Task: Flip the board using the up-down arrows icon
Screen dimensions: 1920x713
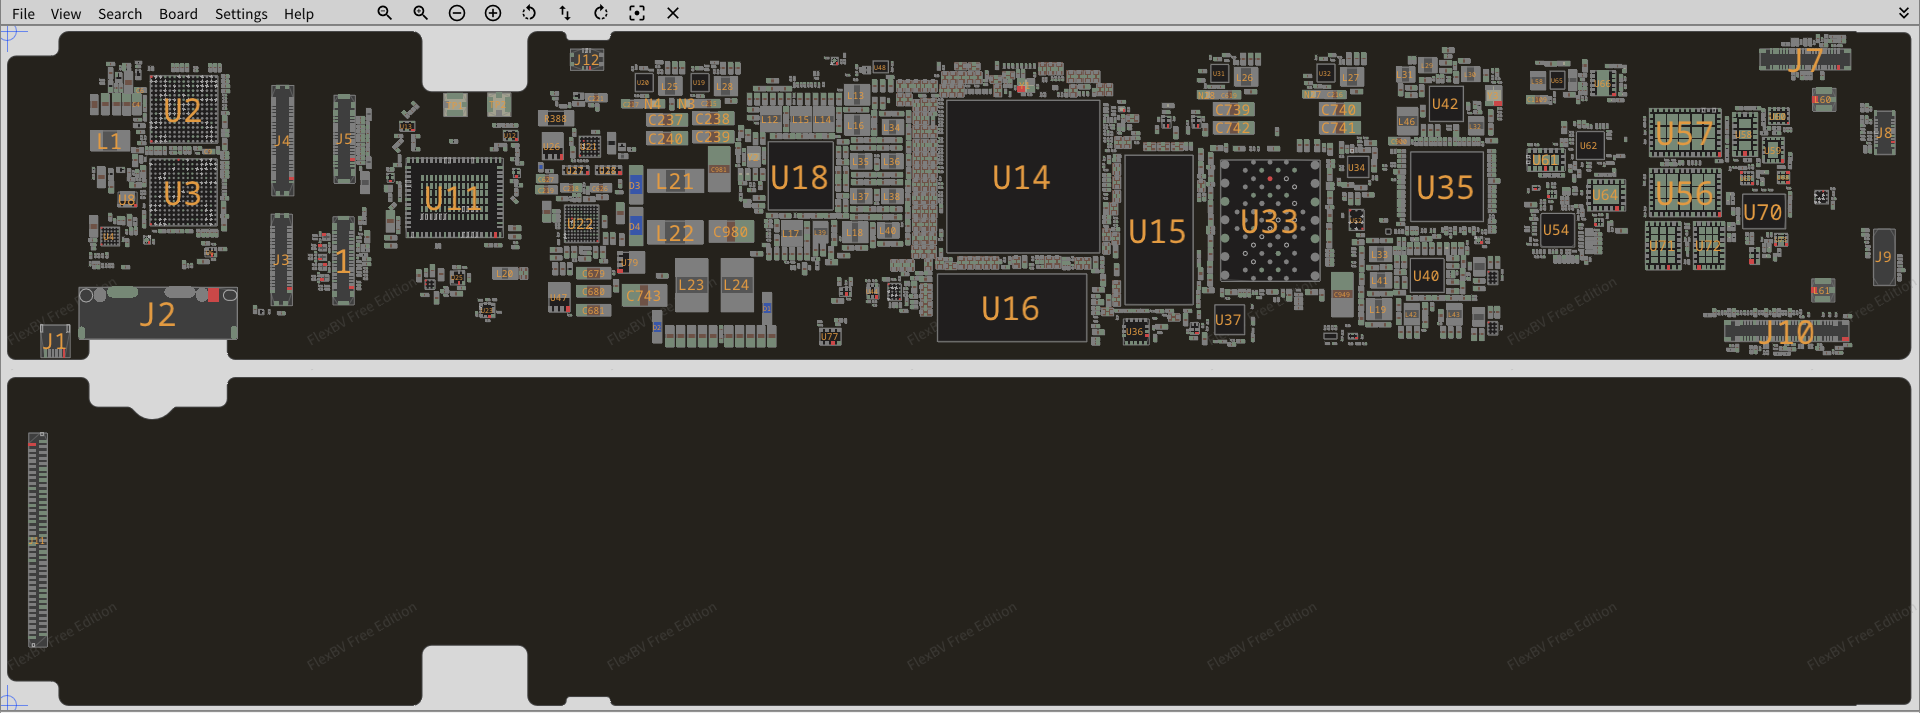Action: click(x=565, y=13)
